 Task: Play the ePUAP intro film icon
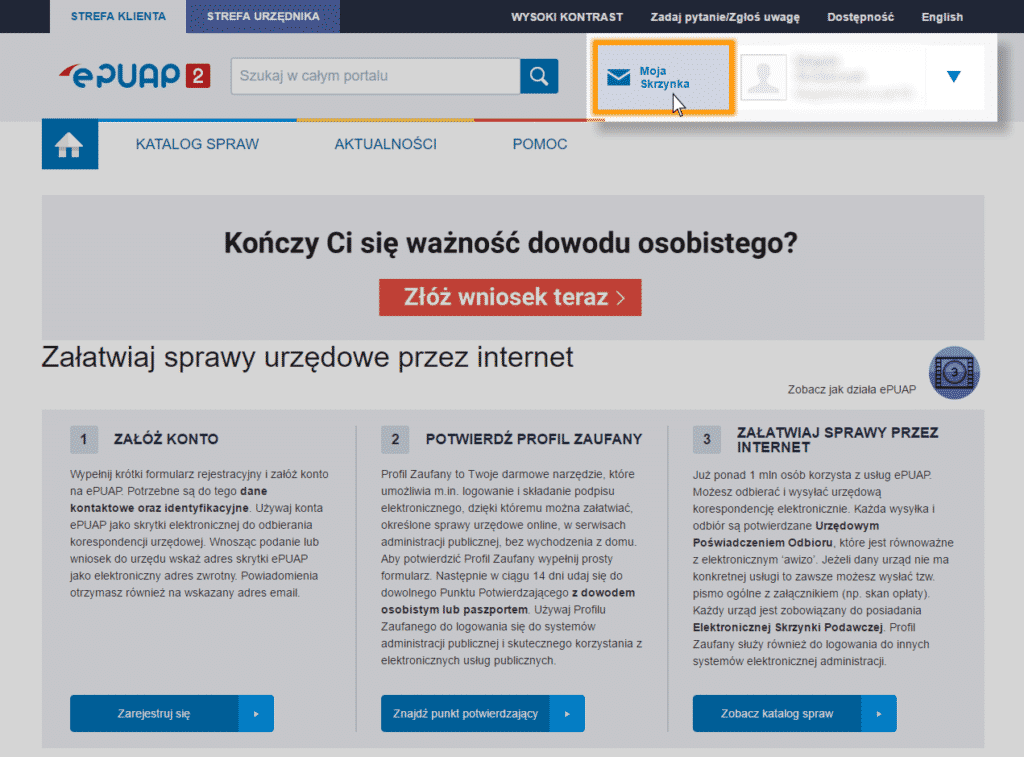point(954,373)
